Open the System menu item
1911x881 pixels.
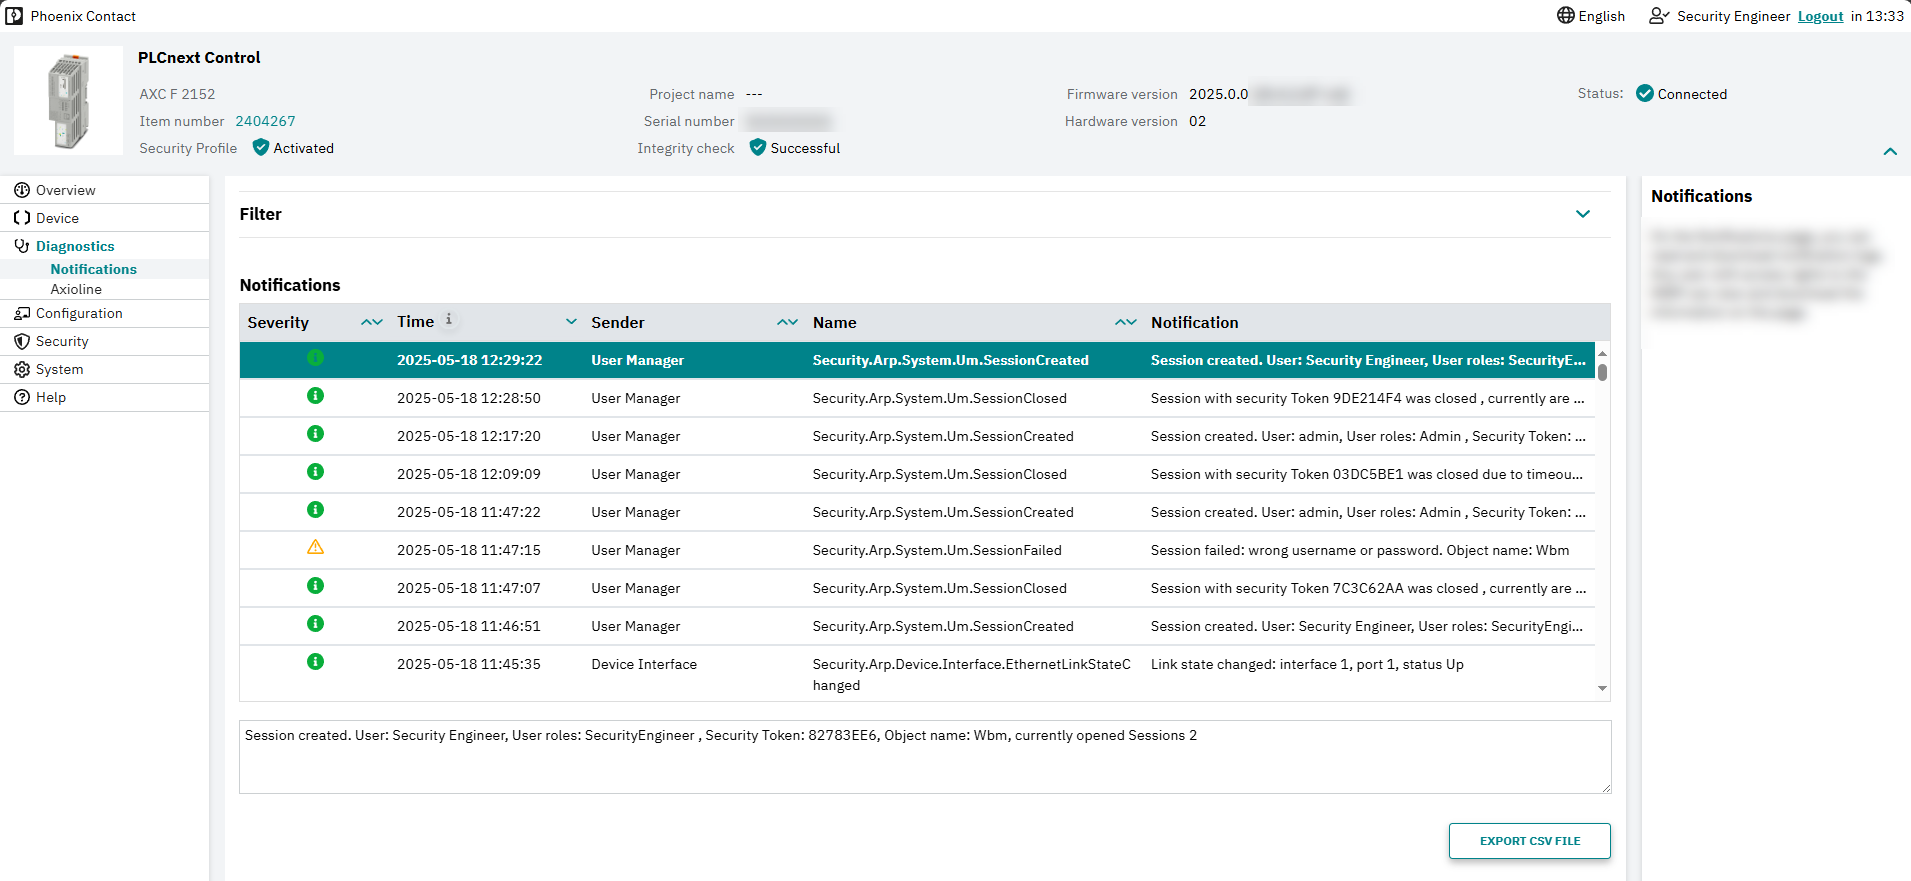[59, 369]
